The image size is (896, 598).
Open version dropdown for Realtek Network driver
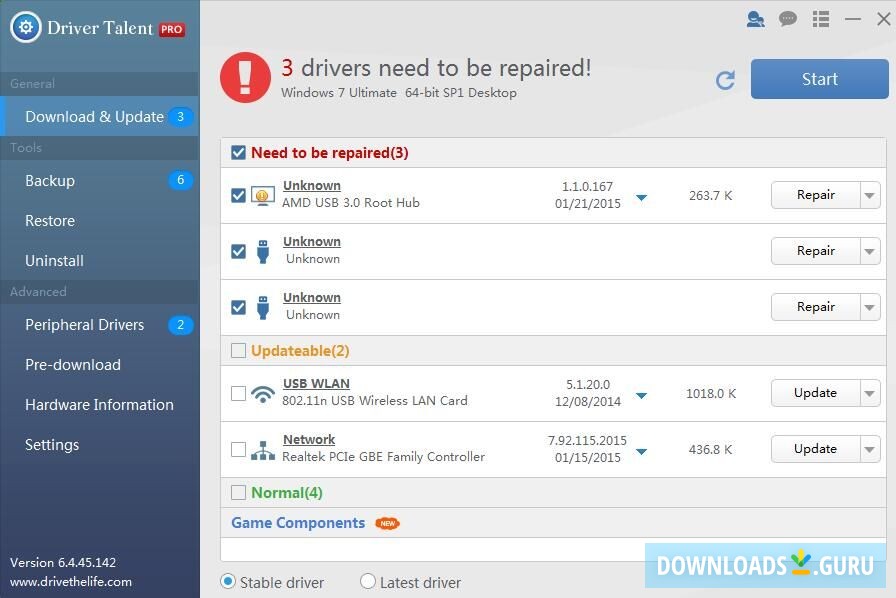click(642, 451)
